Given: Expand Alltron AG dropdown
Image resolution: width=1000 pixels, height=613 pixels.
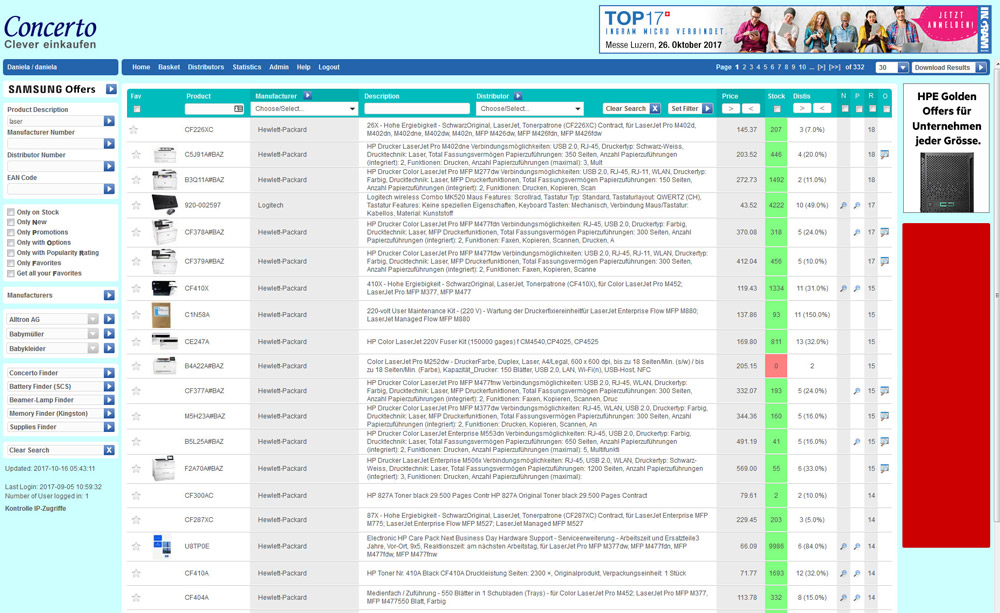Looking at the screenshot, I should click(93, 319).
